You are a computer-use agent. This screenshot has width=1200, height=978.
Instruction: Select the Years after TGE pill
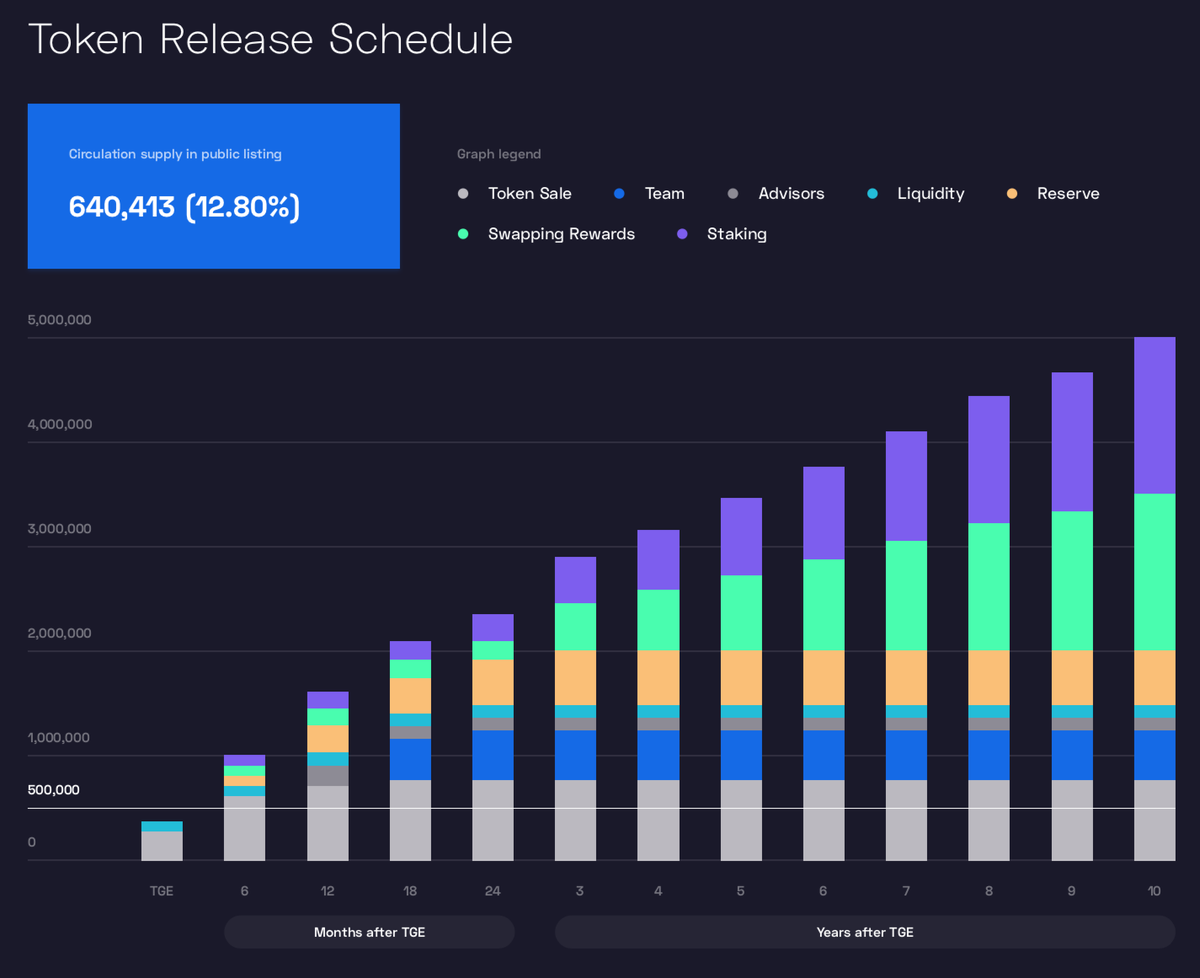864,932
